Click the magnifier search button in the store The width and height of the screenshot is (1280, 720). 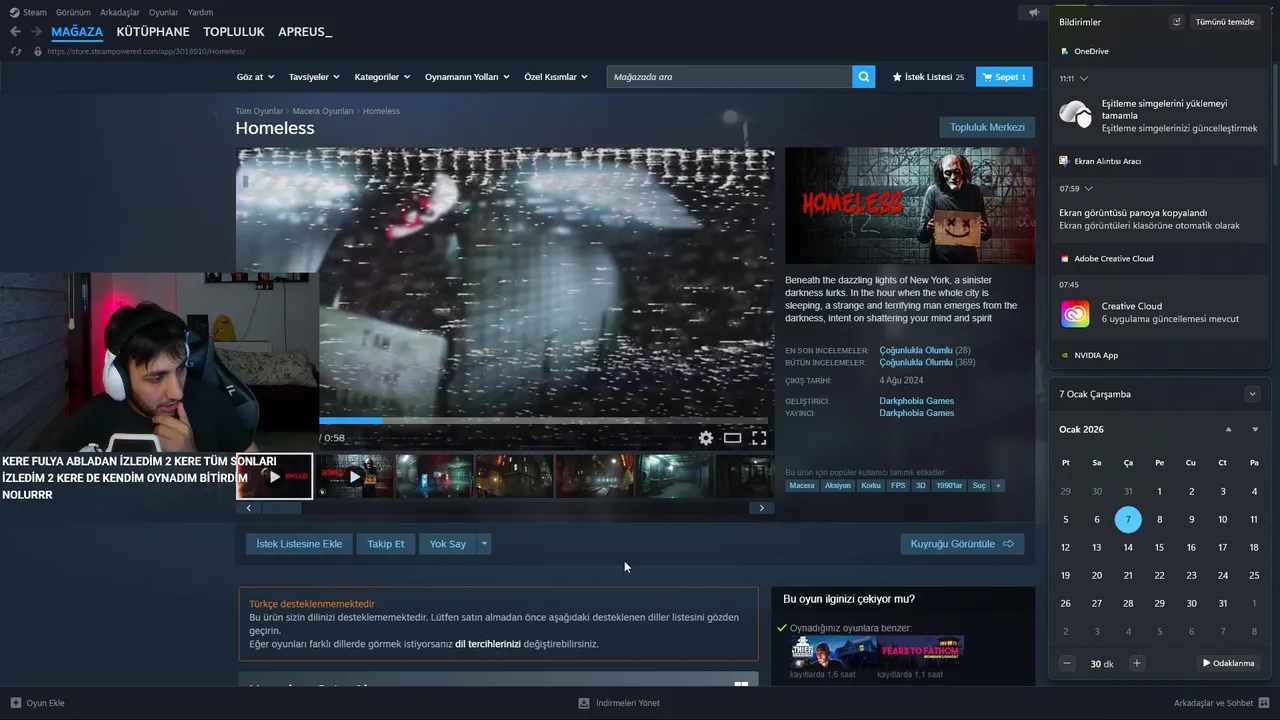pos(864,77)
